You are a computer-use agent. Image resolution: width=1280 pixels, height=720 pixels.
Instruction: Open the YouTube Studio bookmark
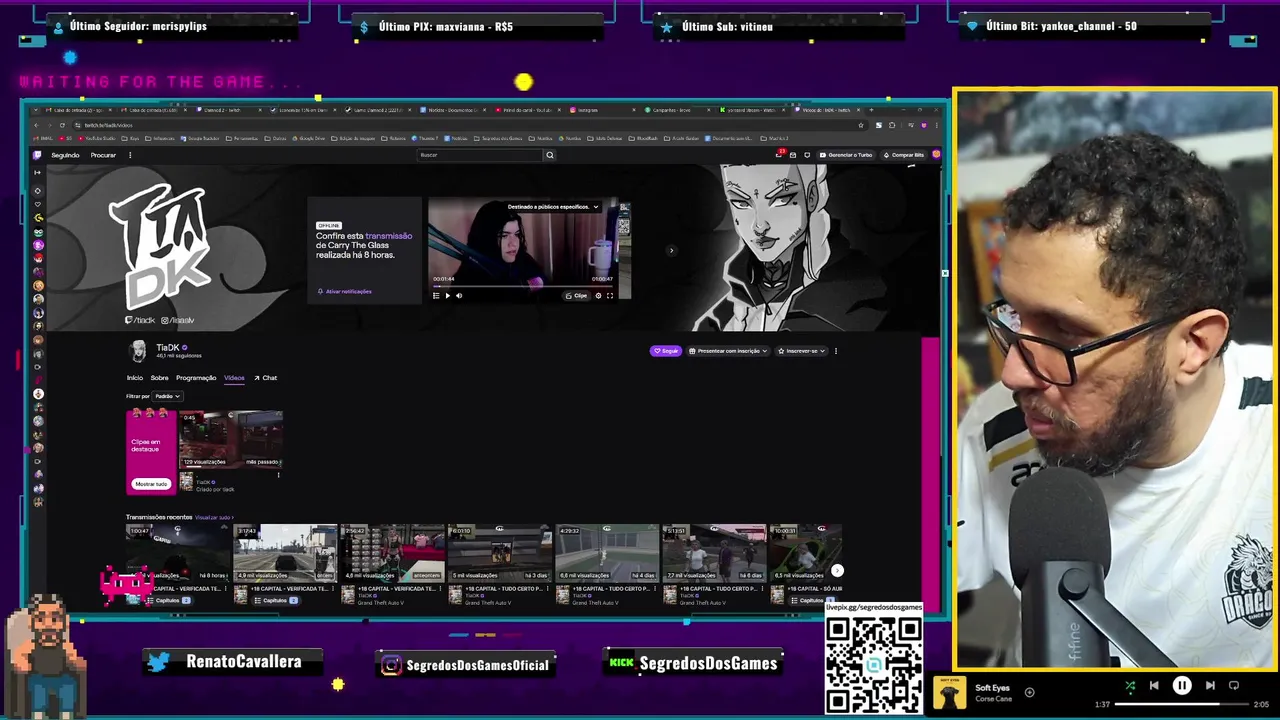[x=96, y=138]
